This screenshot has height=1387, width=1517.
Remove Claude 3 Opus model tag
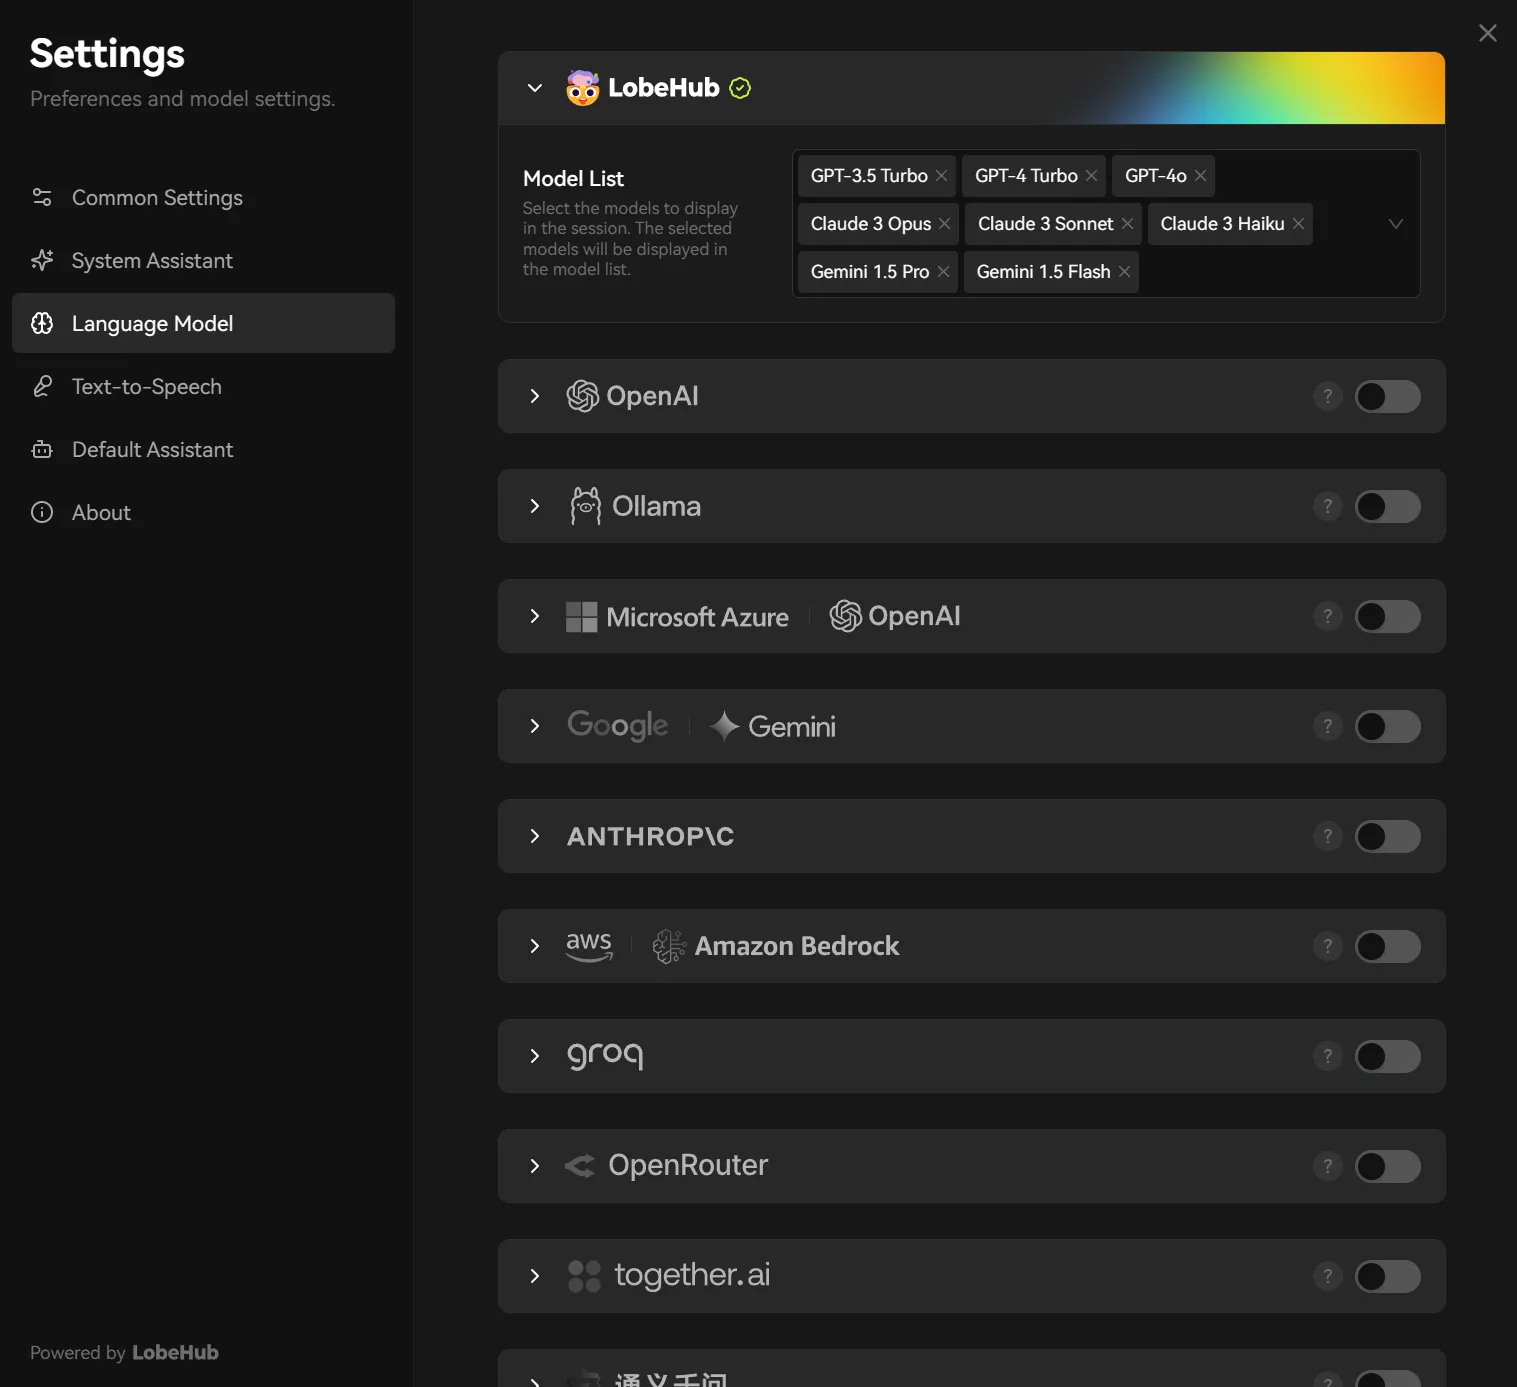coord(944,224)
